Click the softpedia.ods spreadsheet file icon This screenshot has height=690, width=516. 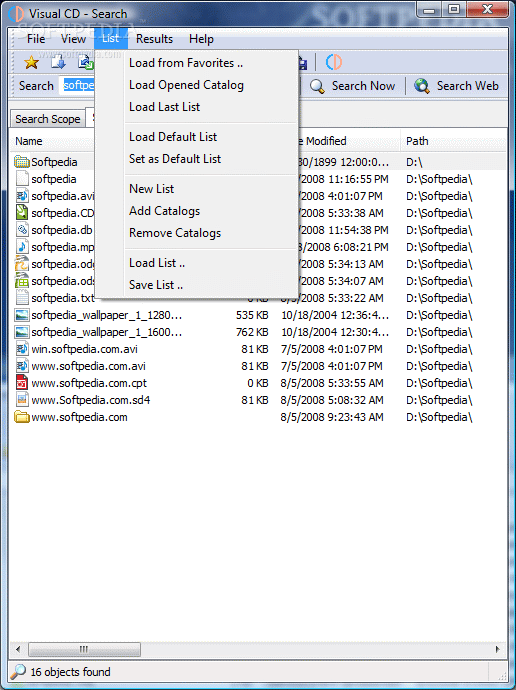coord(22,281)
